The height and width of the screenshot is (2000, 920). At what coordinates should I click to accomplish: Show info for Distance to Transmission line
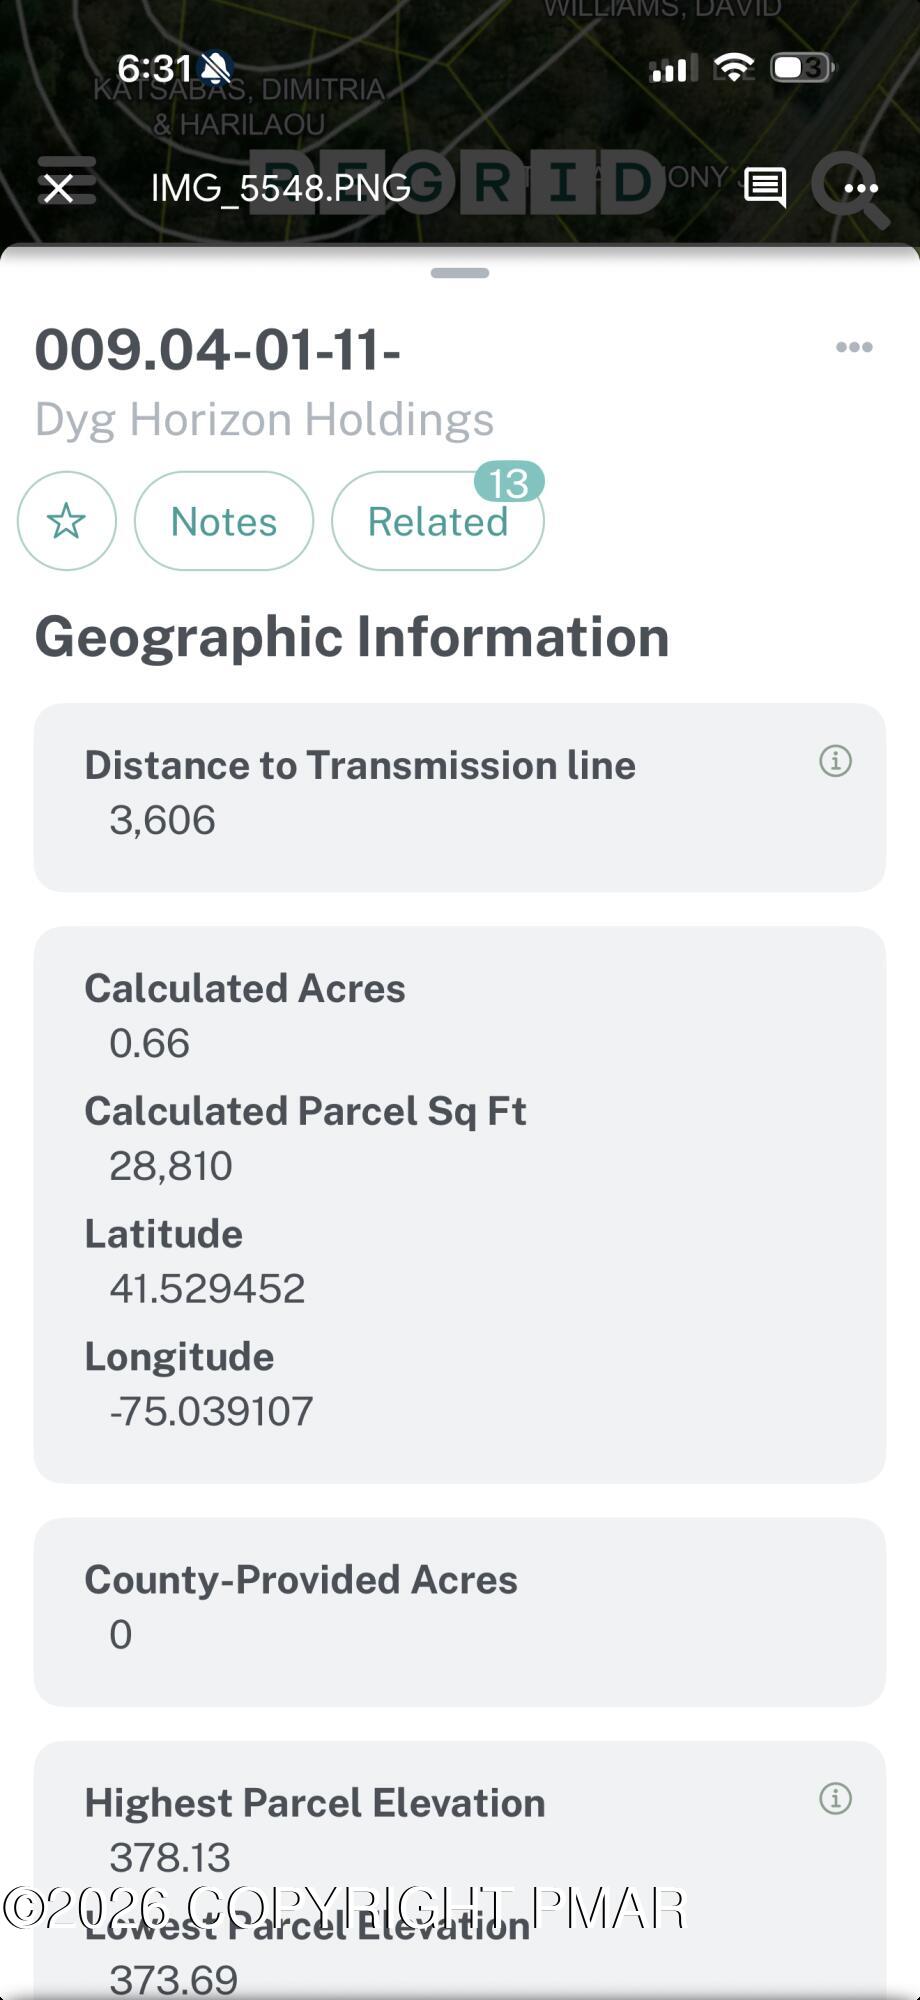[835, 761]
